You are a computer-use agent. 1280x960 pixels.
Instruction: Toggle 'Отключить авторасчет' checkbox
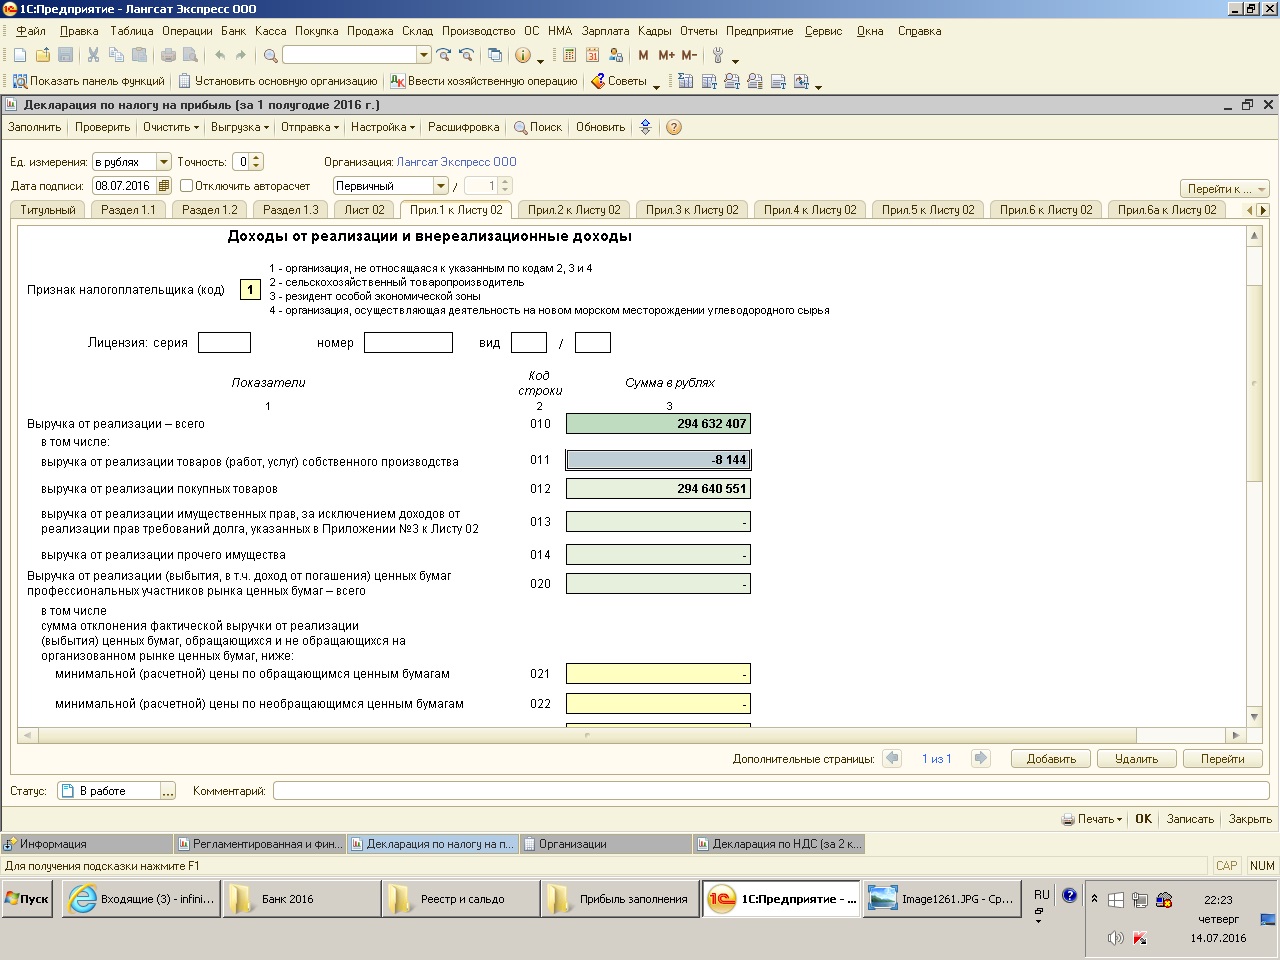coord(187,186)
